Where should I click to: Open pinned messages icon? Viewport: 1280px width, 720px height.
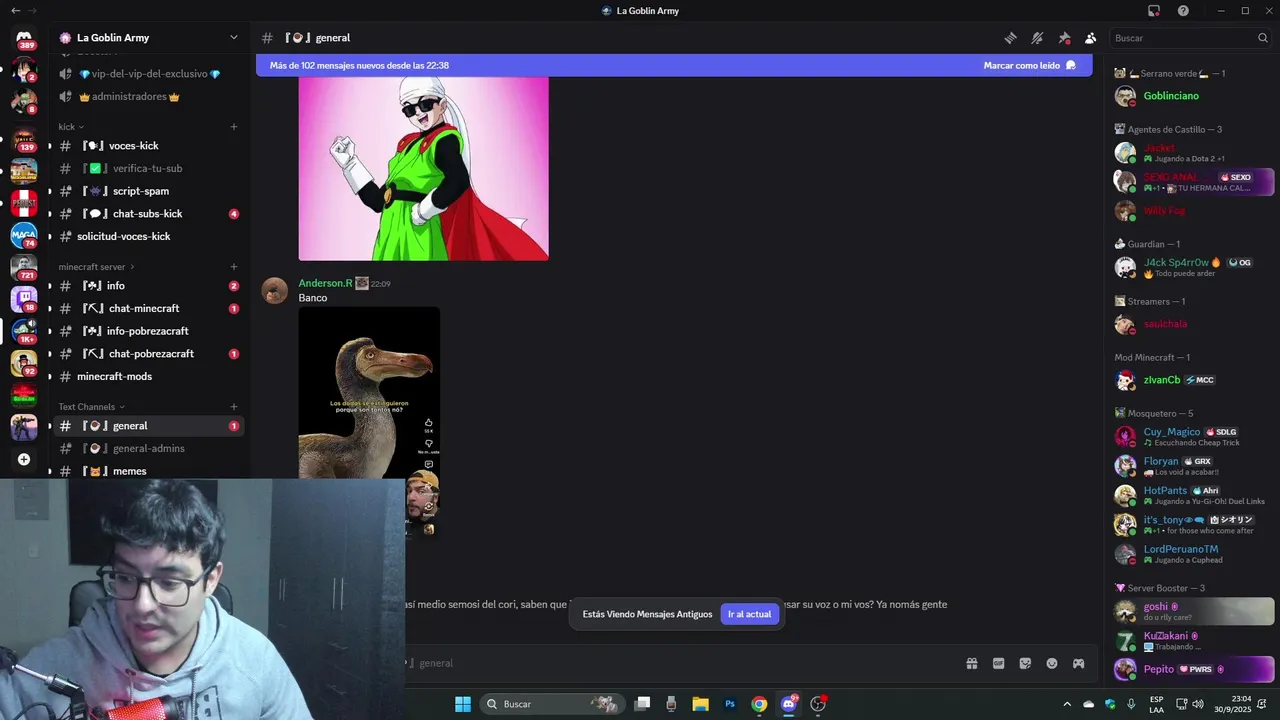[x=1064, y=38]
